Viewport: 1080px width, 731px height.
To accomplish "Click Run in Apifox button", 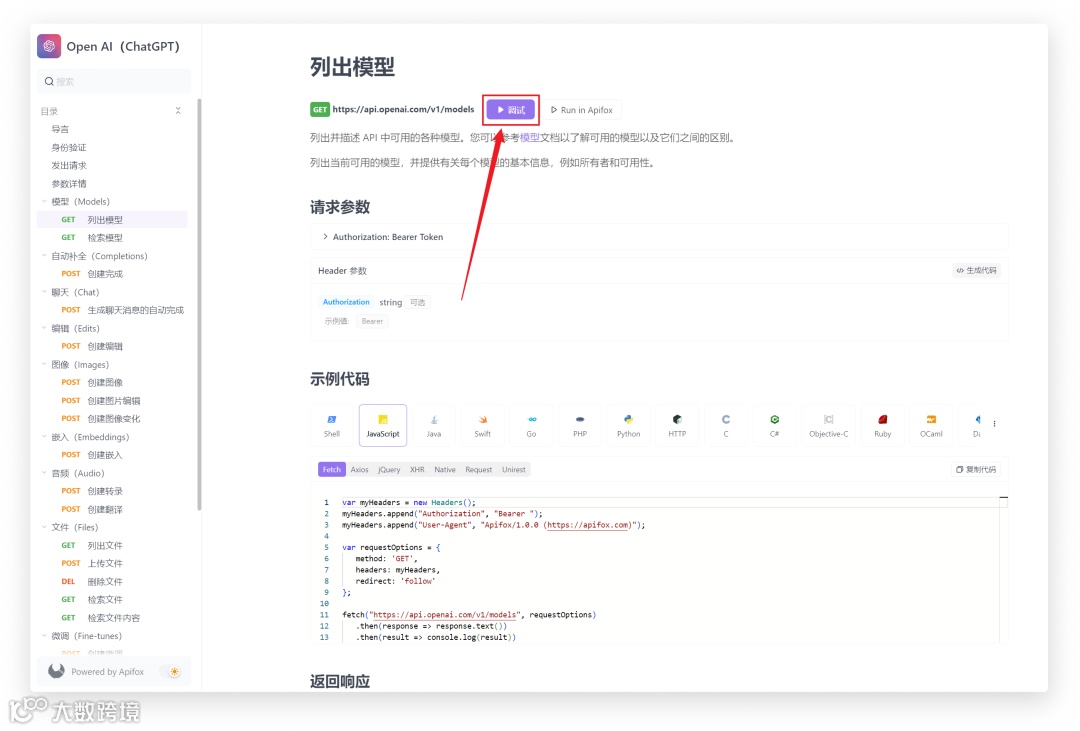I will click(582, 110).
